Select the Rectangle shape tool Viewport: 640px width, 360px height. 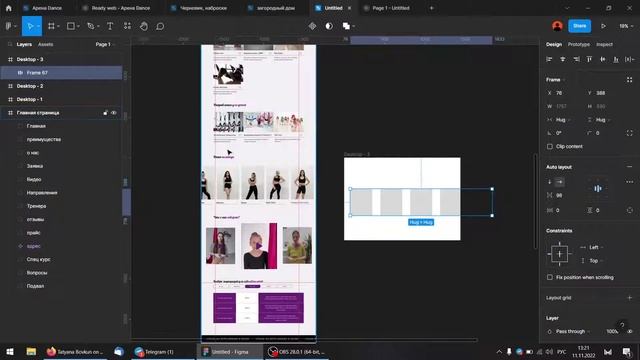coord(71,26)
